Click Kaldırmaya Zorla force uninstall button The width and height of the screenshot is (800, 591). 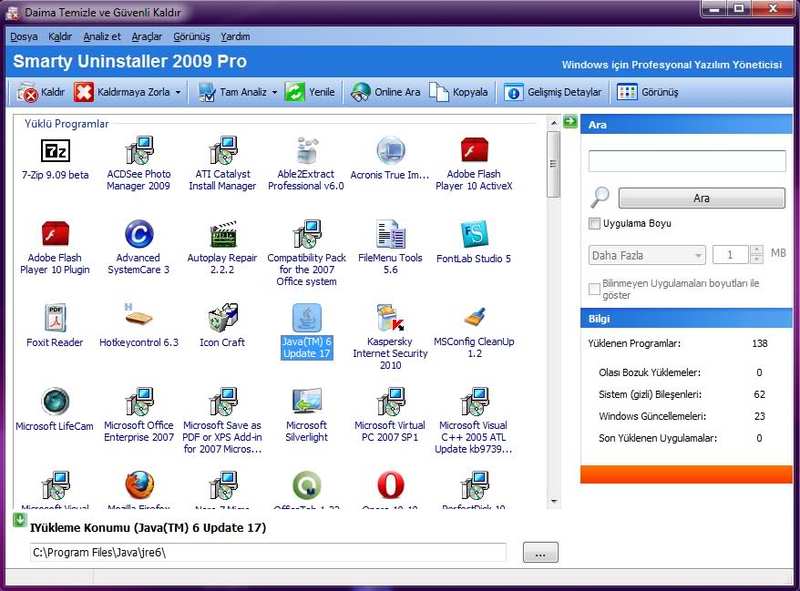121,92
